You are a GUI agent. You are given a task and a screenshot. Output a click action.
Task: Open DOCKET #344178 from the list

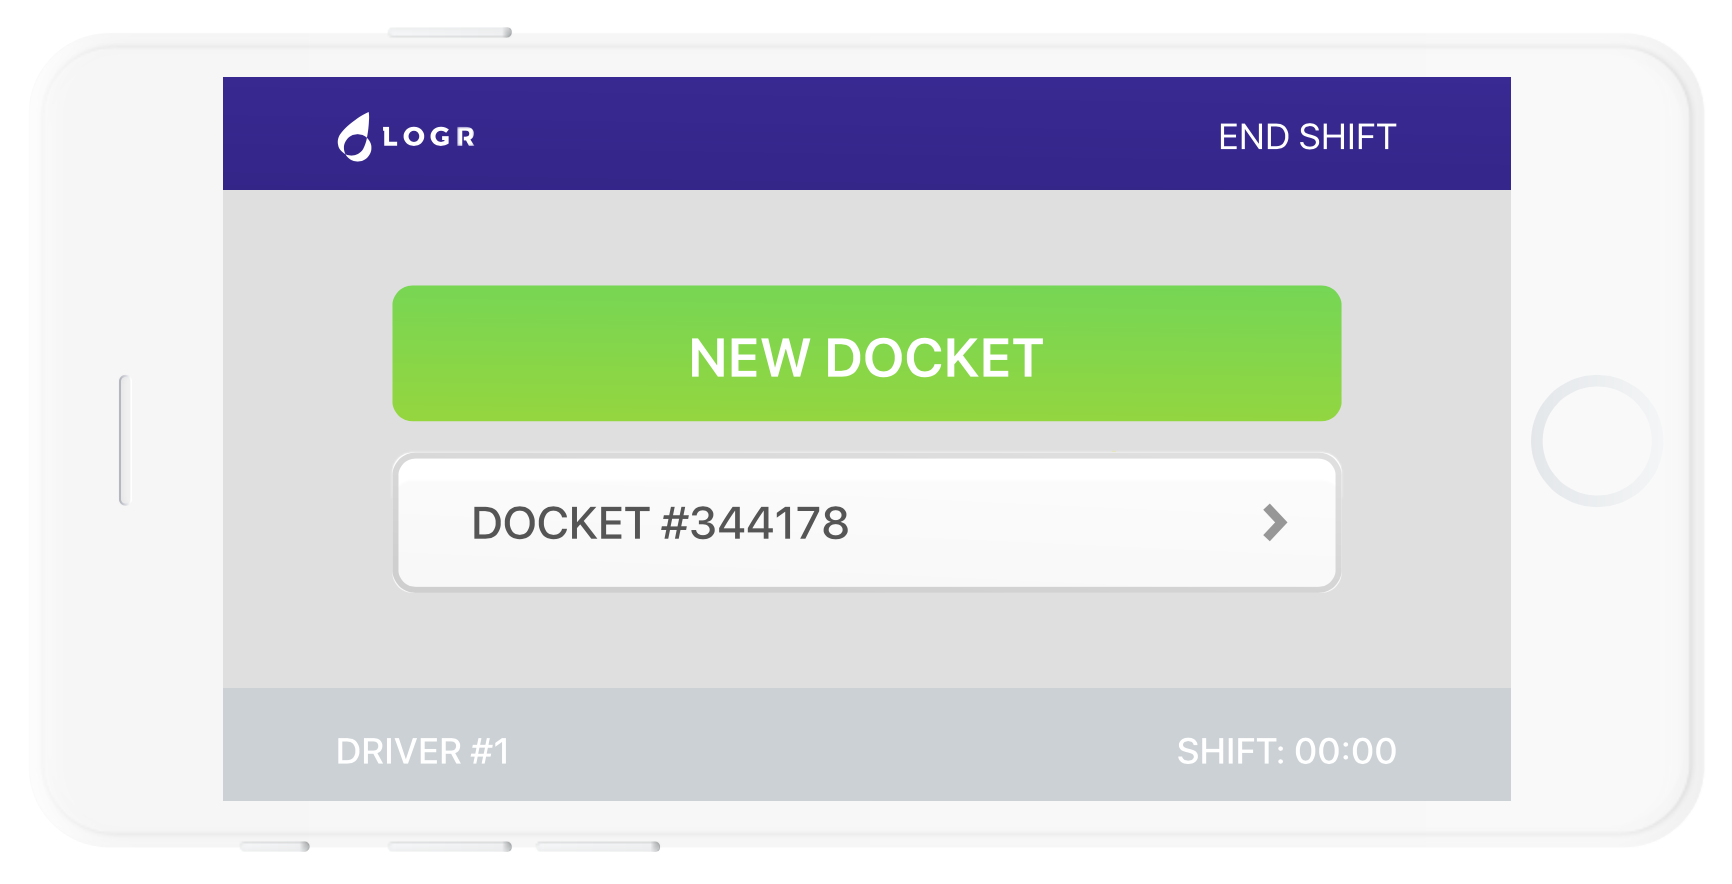(x=660, y=523)
